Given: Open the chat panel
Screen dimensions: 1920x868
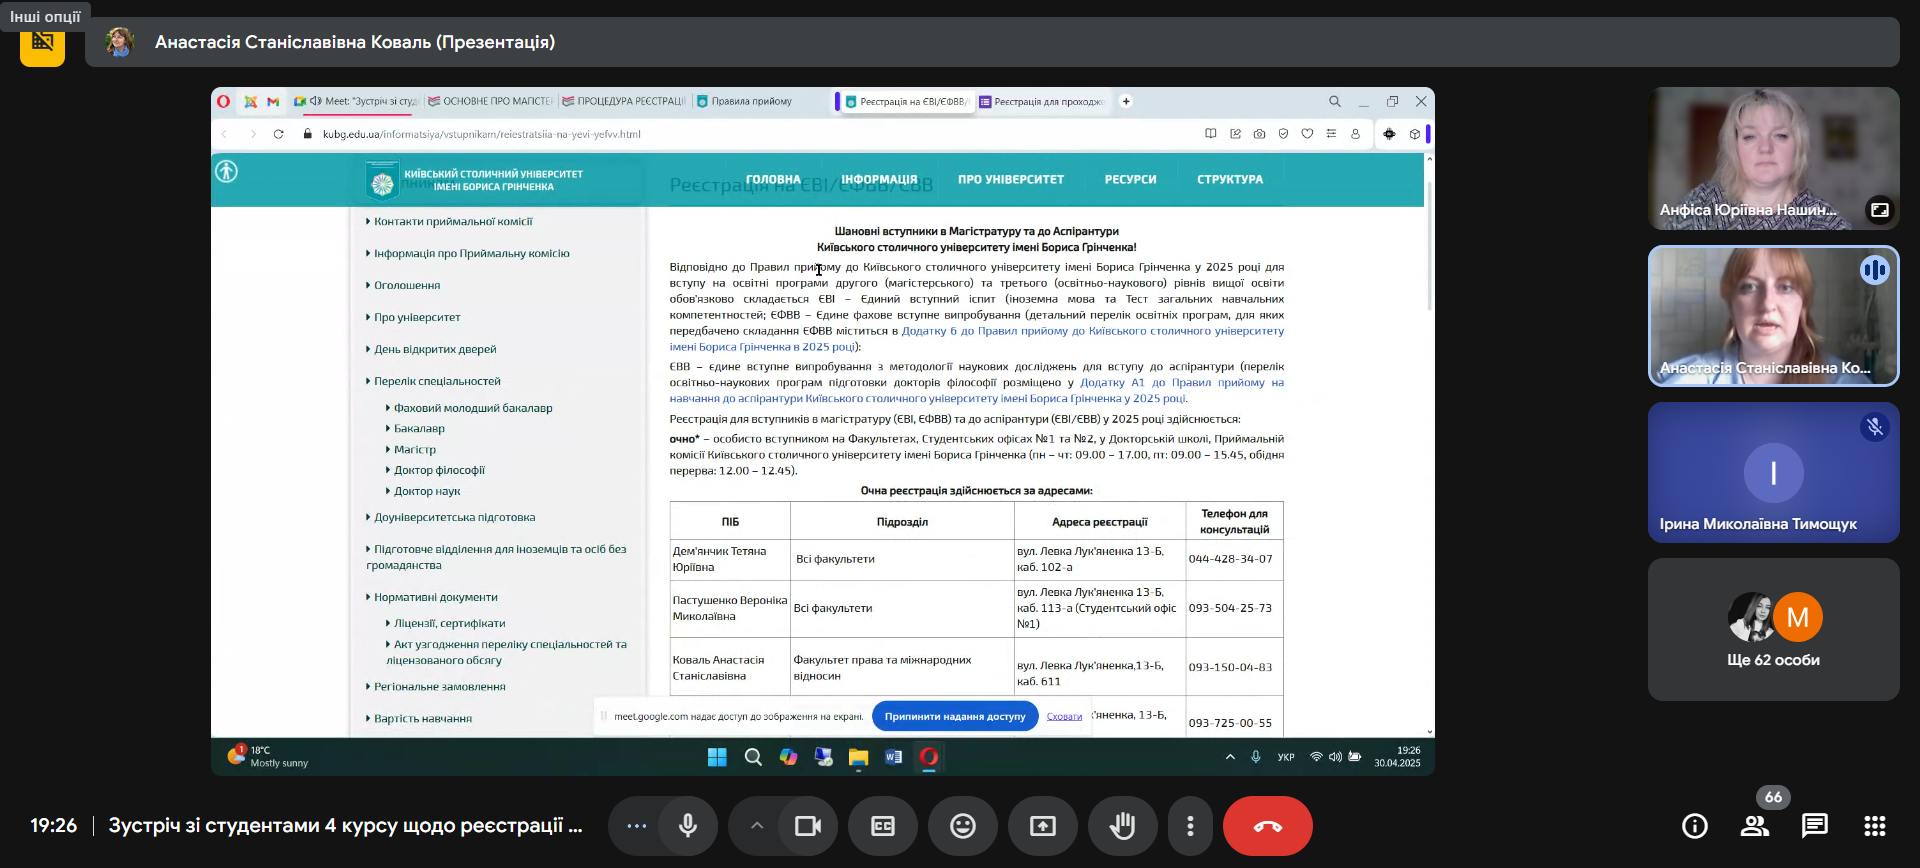Looking at the screenshot, I should (1815, 826).
